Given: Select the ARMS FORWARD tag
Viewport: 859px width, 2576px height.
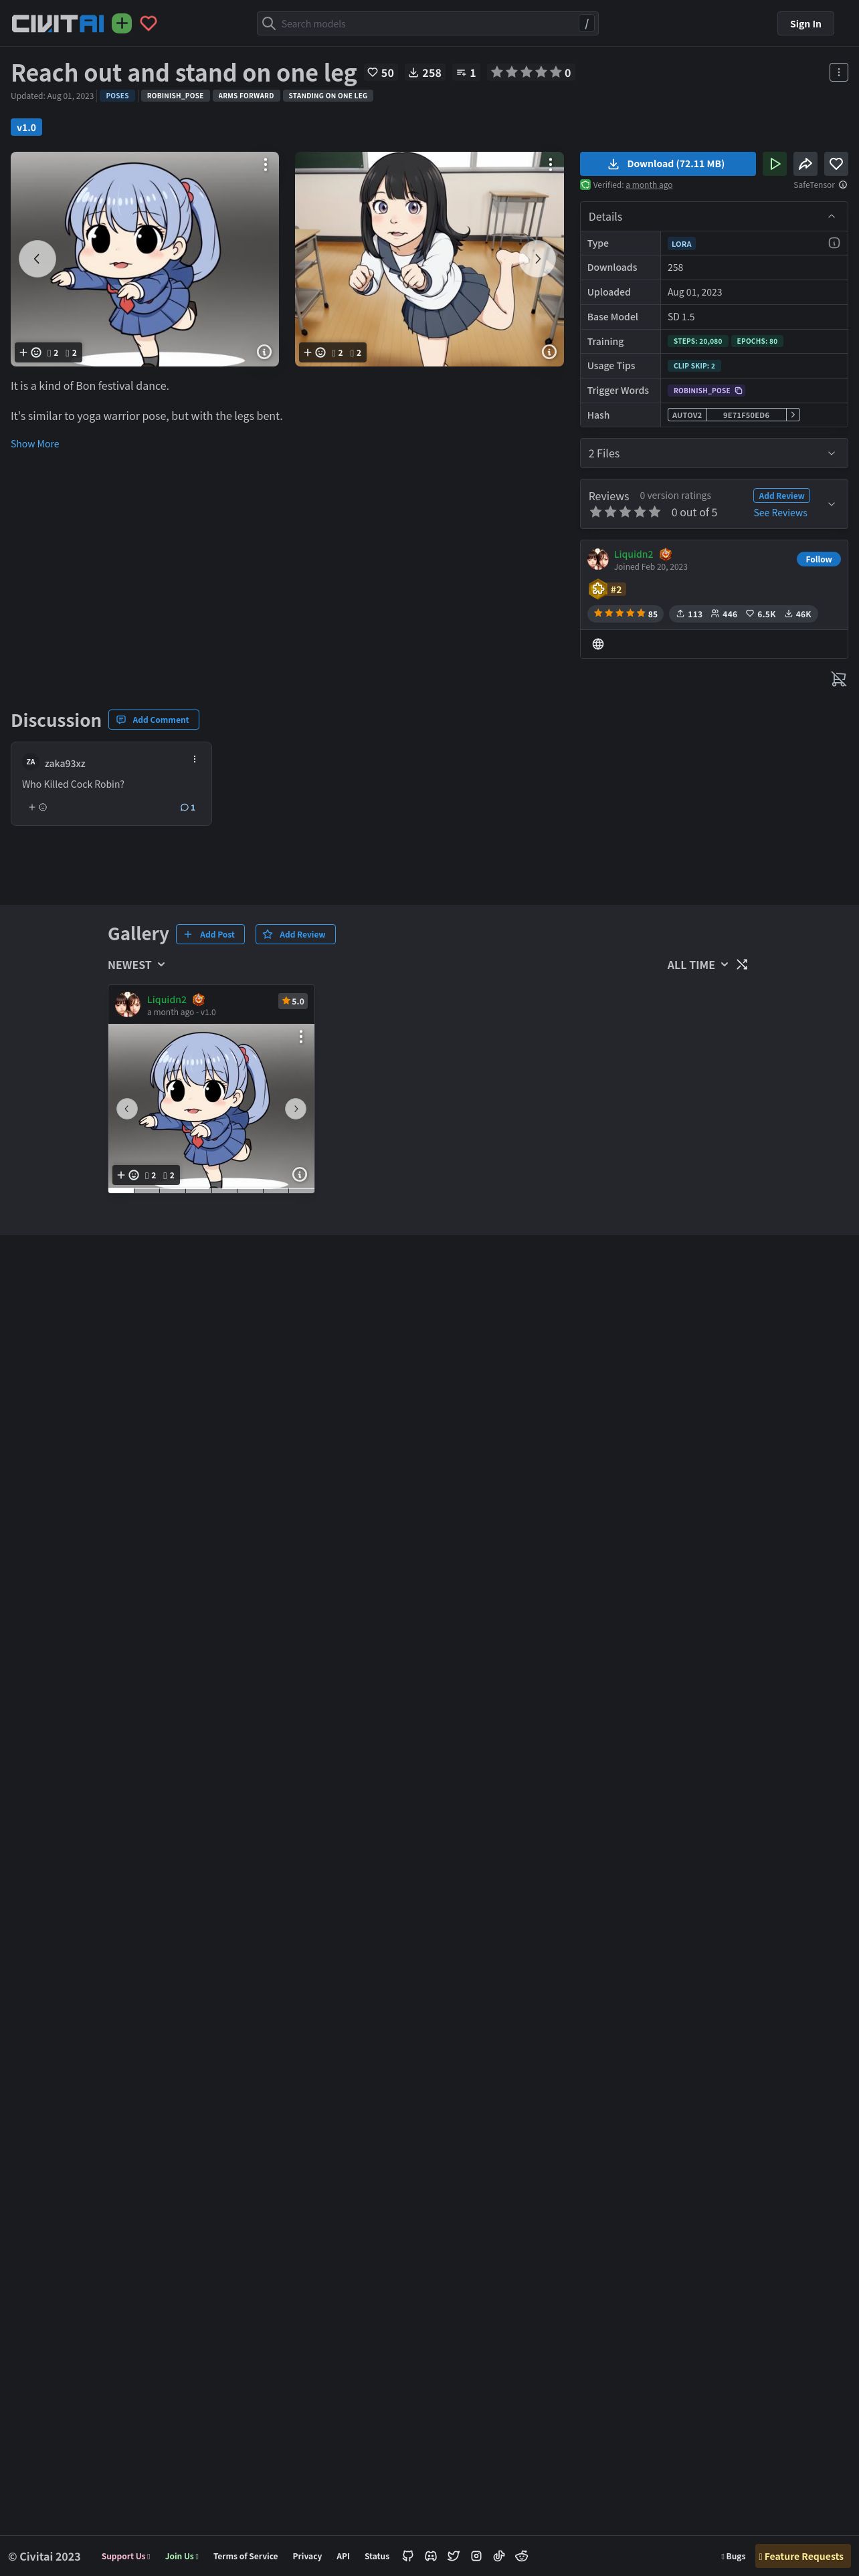Looking at the screenshot, I should [246, 96].
